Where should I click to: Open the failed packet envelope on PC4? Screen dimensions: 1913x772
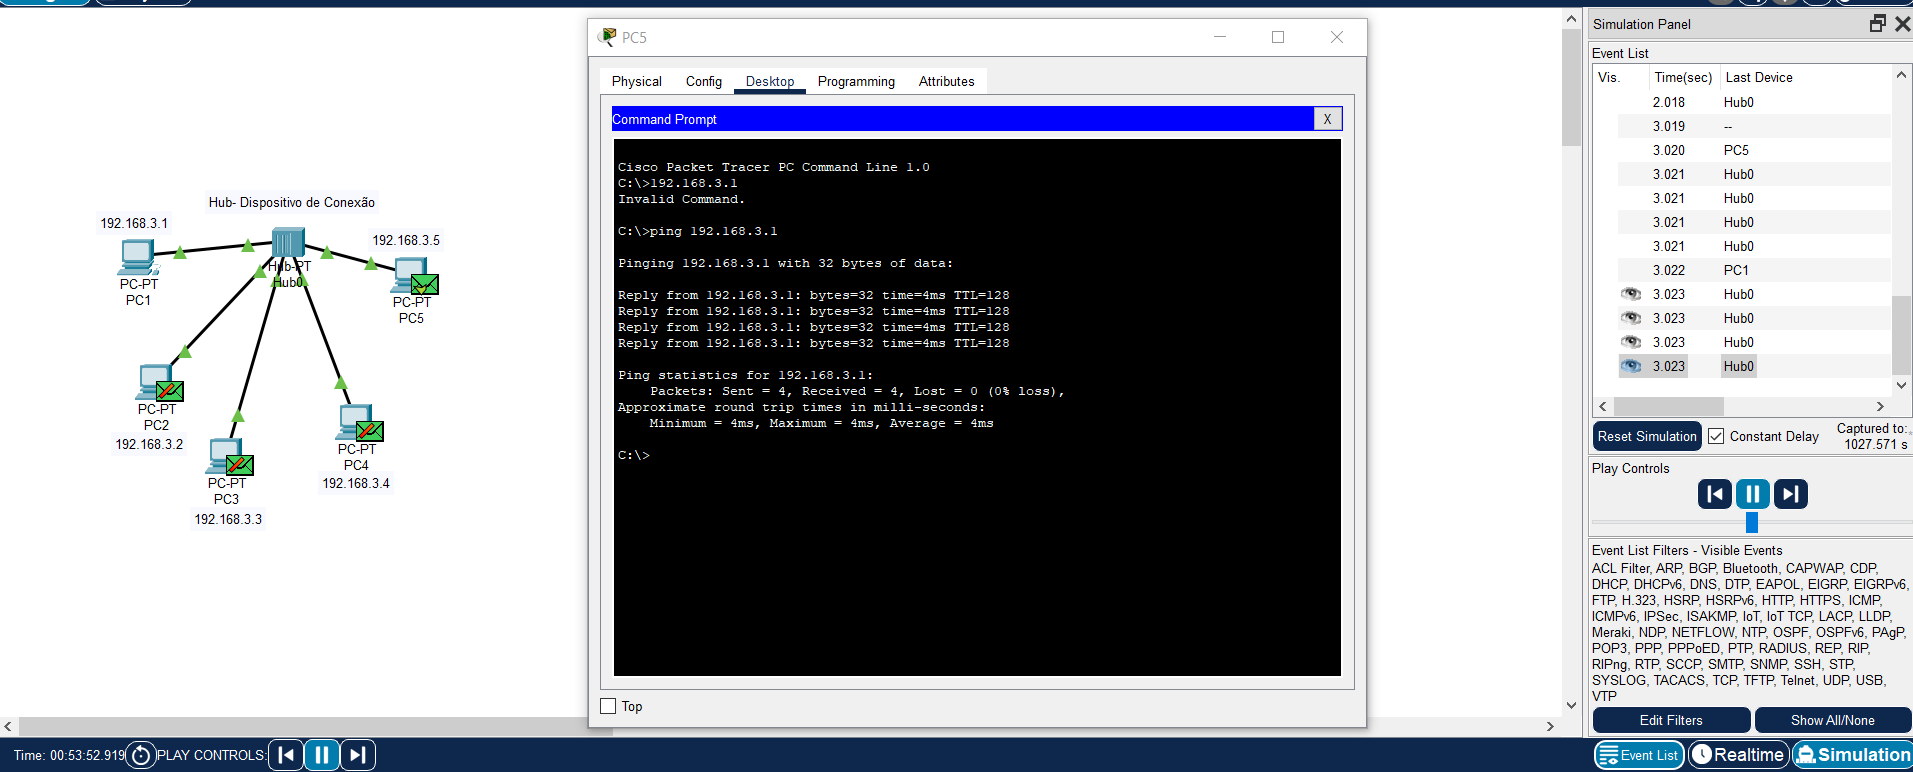click(x=370, y=431)
